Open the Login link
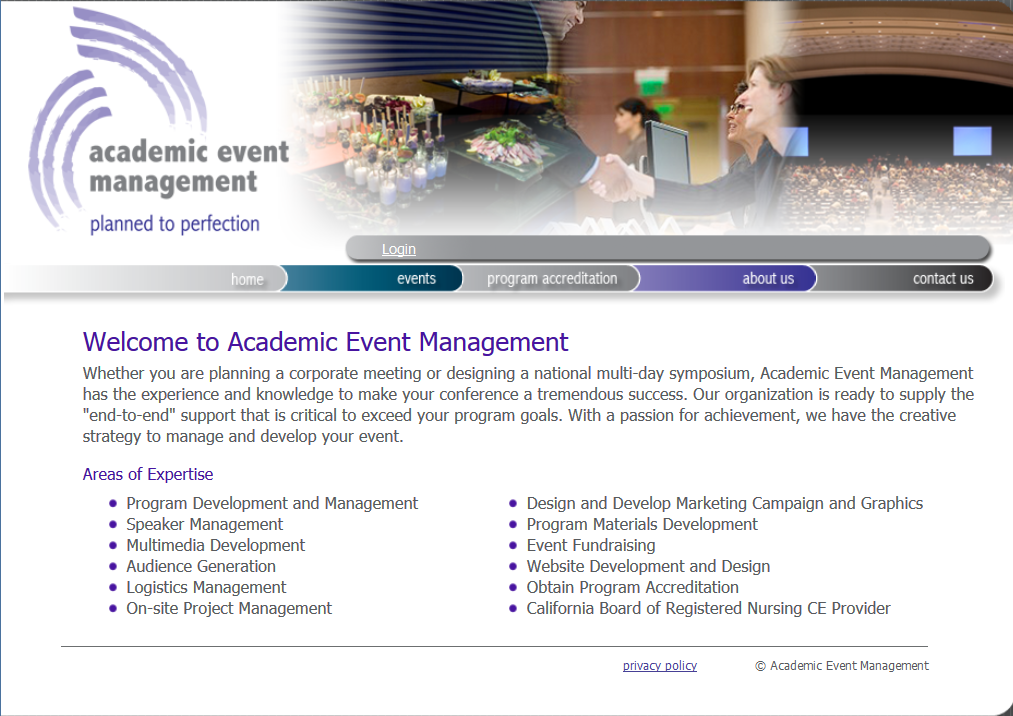Image resolution: width=1013 pixels, height=716 pixels. coord(398,249)
